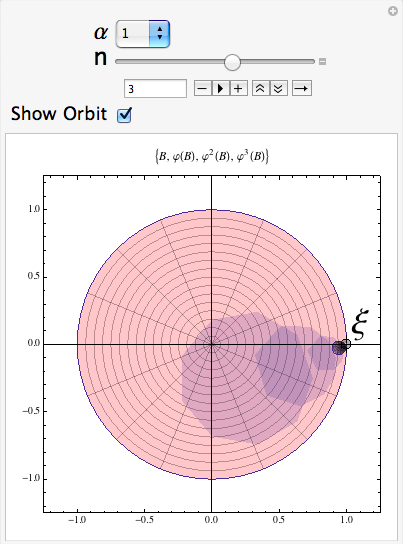Start the animation with the play button
The height and width of the screenshot is (544, 403).
pos(220,88)
